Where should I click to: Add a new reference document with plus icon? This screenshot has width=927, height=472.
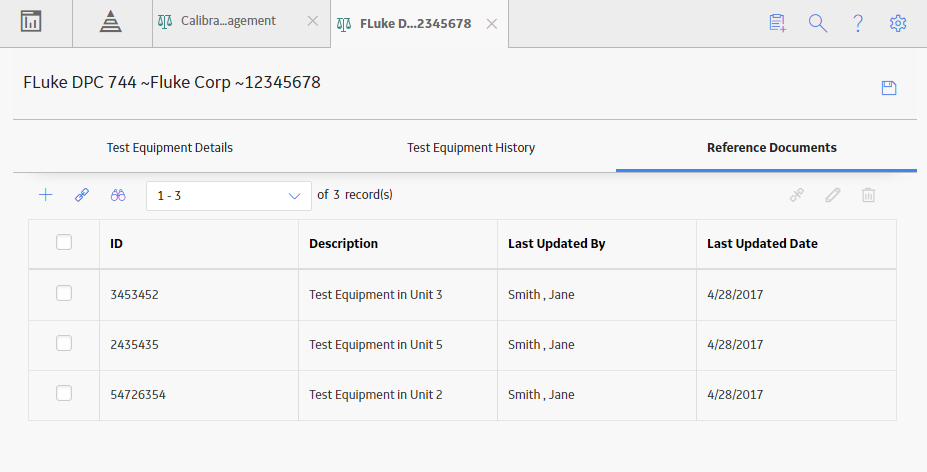click(46, 195)
